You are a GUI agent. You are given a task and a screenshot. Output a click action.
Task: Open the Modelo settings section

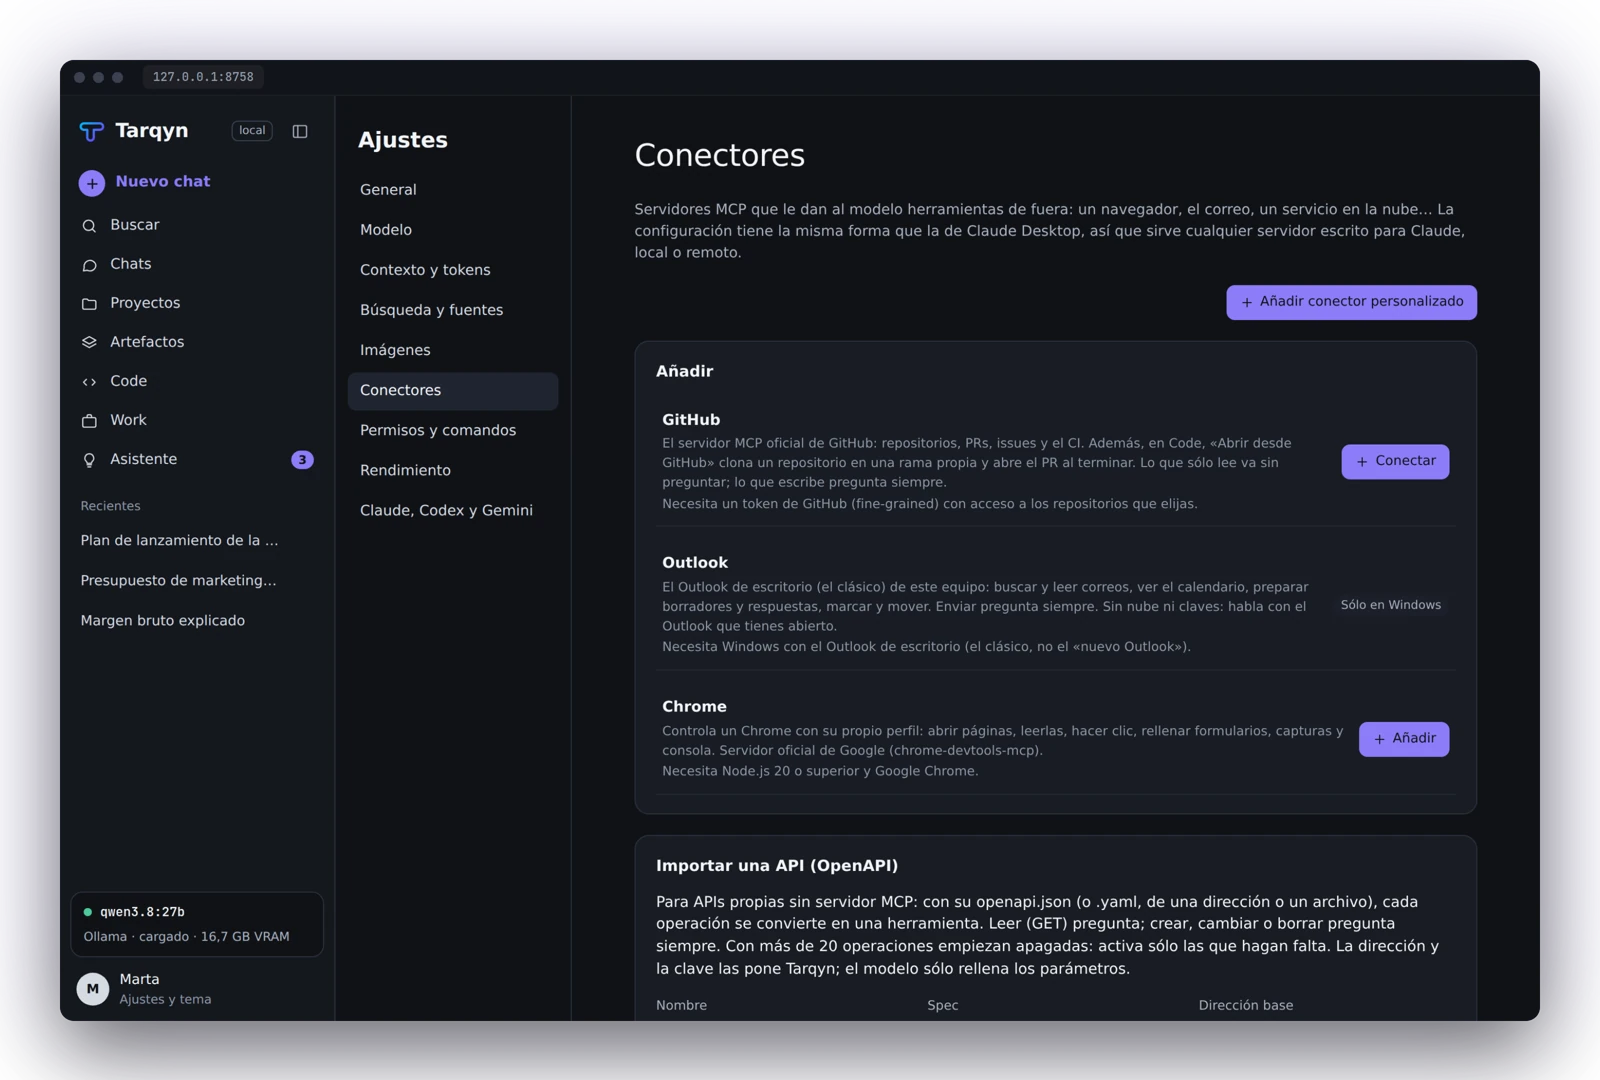click(x=453, y=230)
